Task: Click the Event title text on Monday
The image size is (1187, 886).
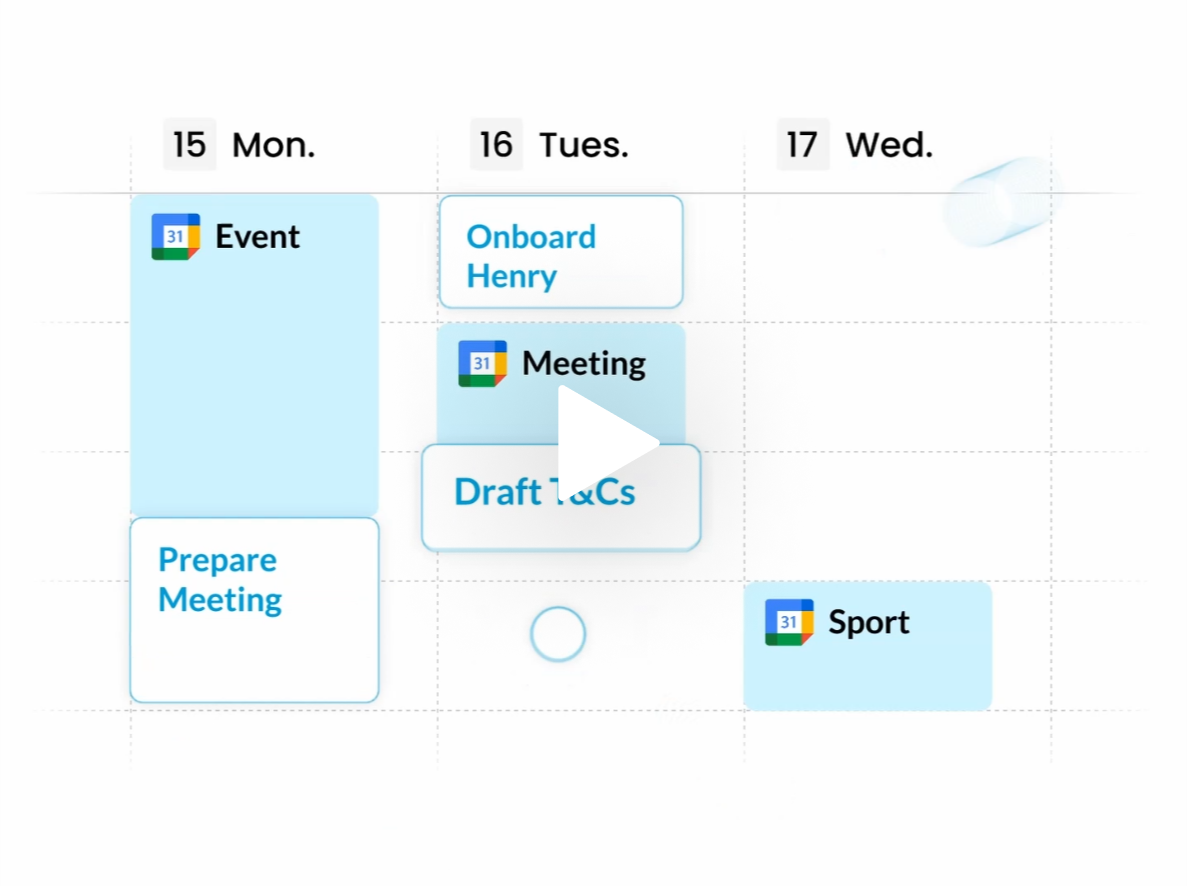Action: pos(257,237)
